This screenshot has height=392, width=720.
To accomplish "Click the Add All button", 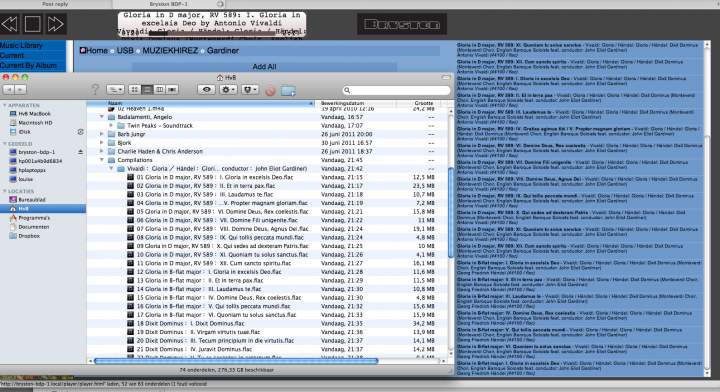I will (x=264, y=67).
